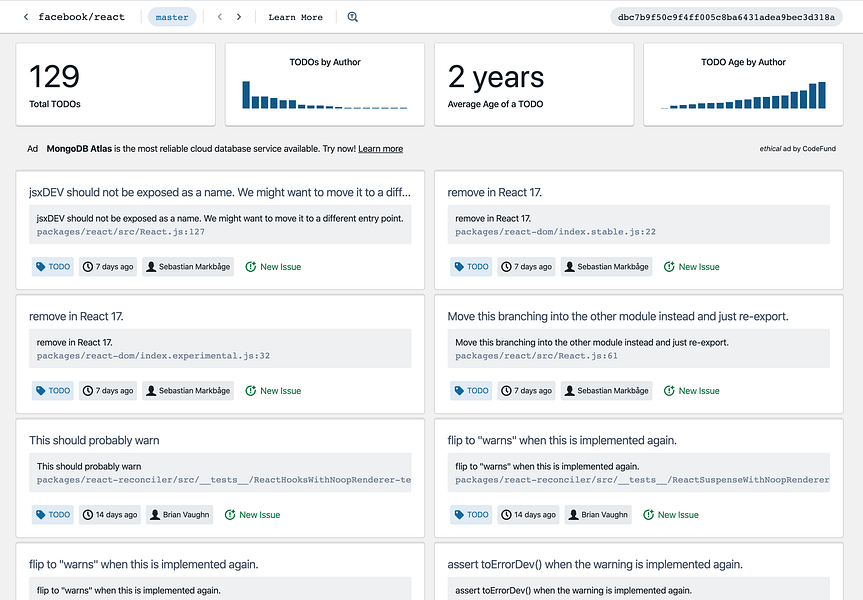Open the 2 years Average Age card

(534, 85)
